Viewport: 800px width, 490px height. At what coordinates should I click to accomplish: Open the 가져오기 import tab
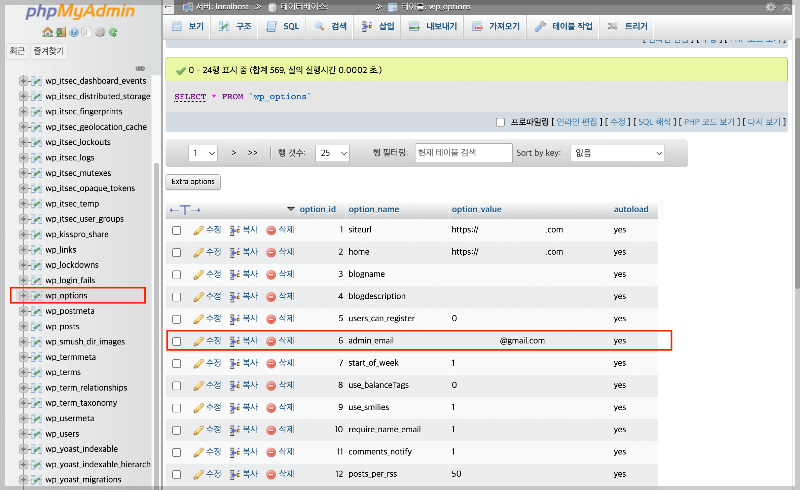pyautogui.click(x=495, y=27)
